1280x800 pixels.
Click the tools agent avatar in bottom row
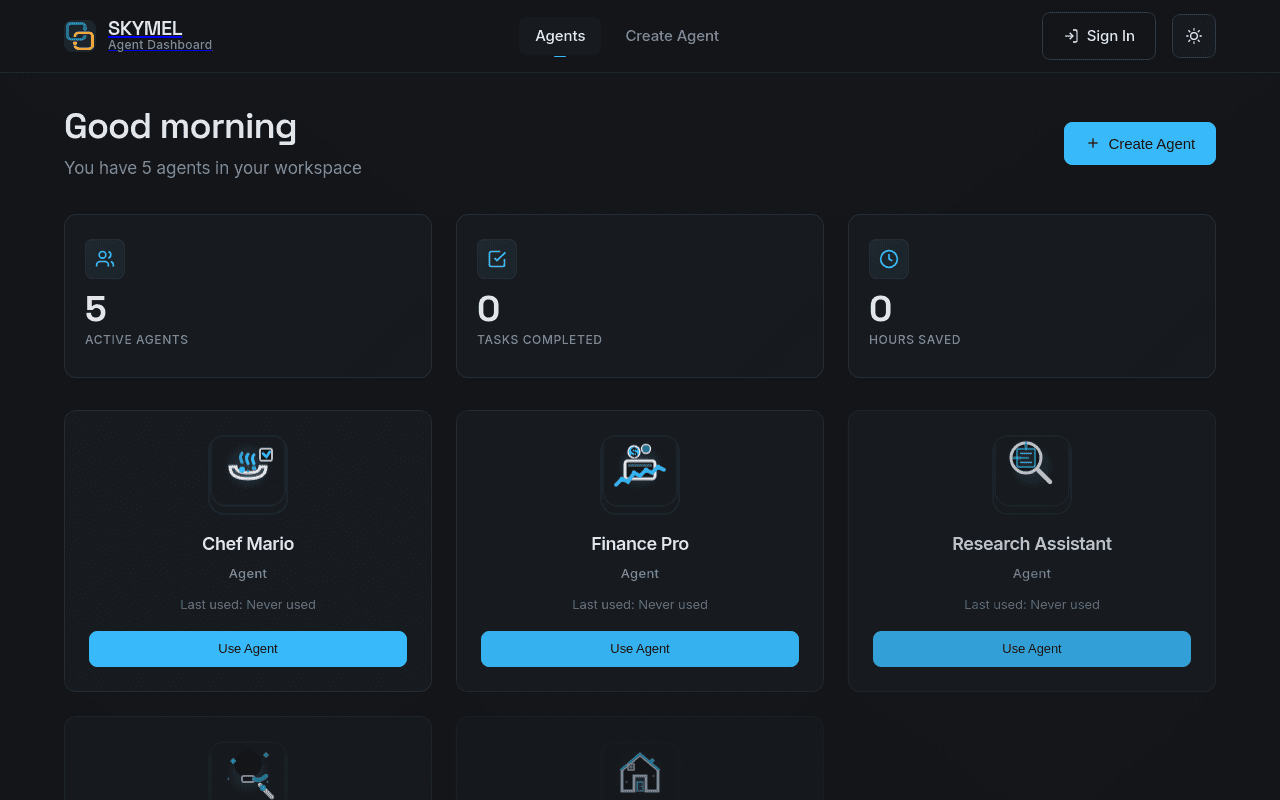[248, 771]
